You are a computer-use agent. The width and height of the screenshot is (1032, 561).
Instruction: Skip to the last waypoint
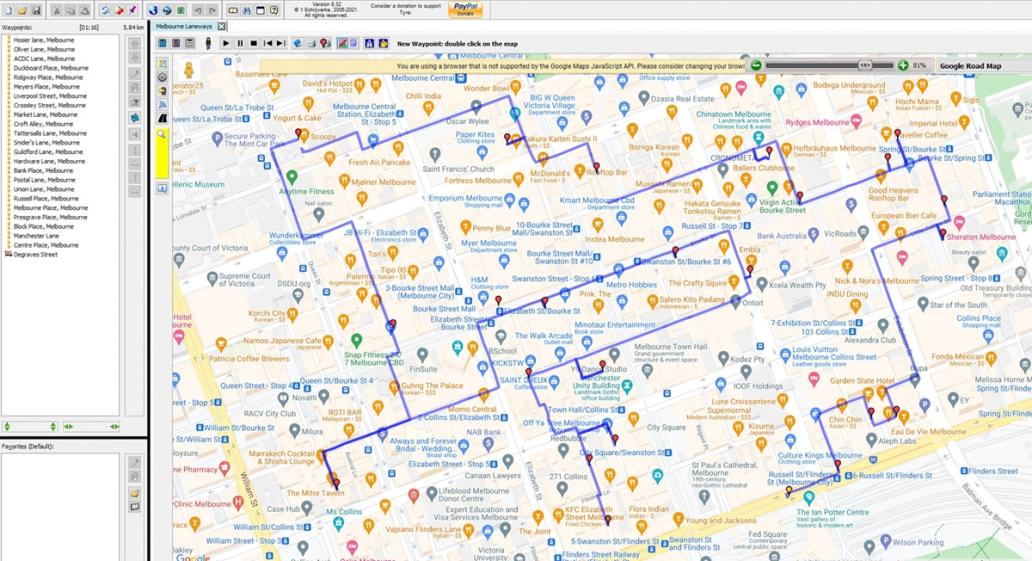tap(281, 43)
